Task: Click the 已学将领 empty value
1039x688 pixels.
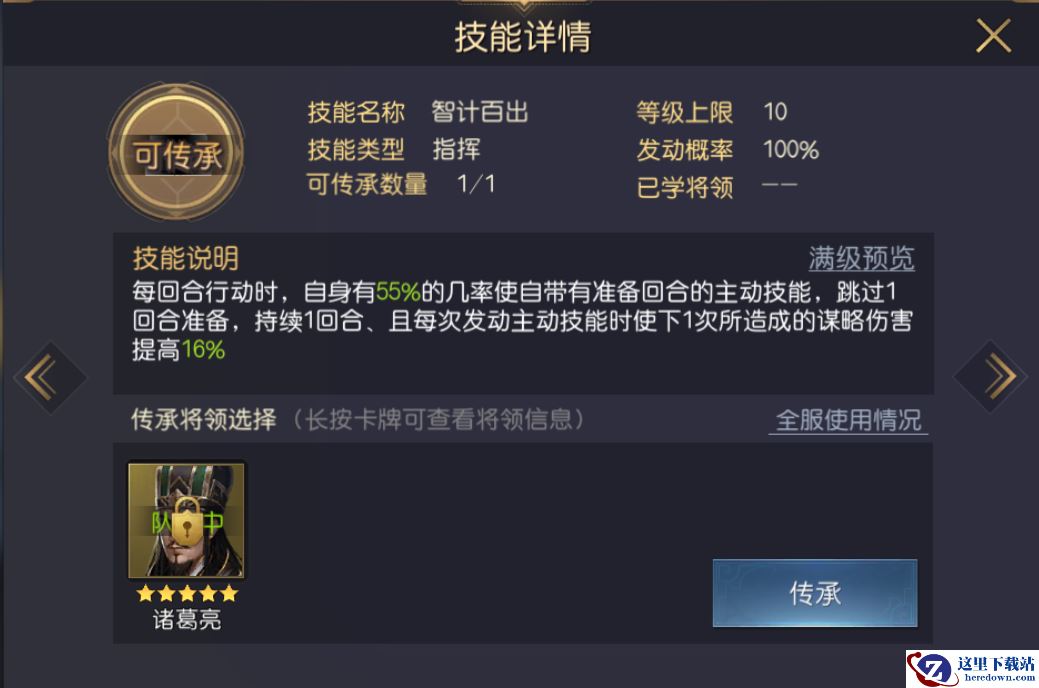Action: 779,185
